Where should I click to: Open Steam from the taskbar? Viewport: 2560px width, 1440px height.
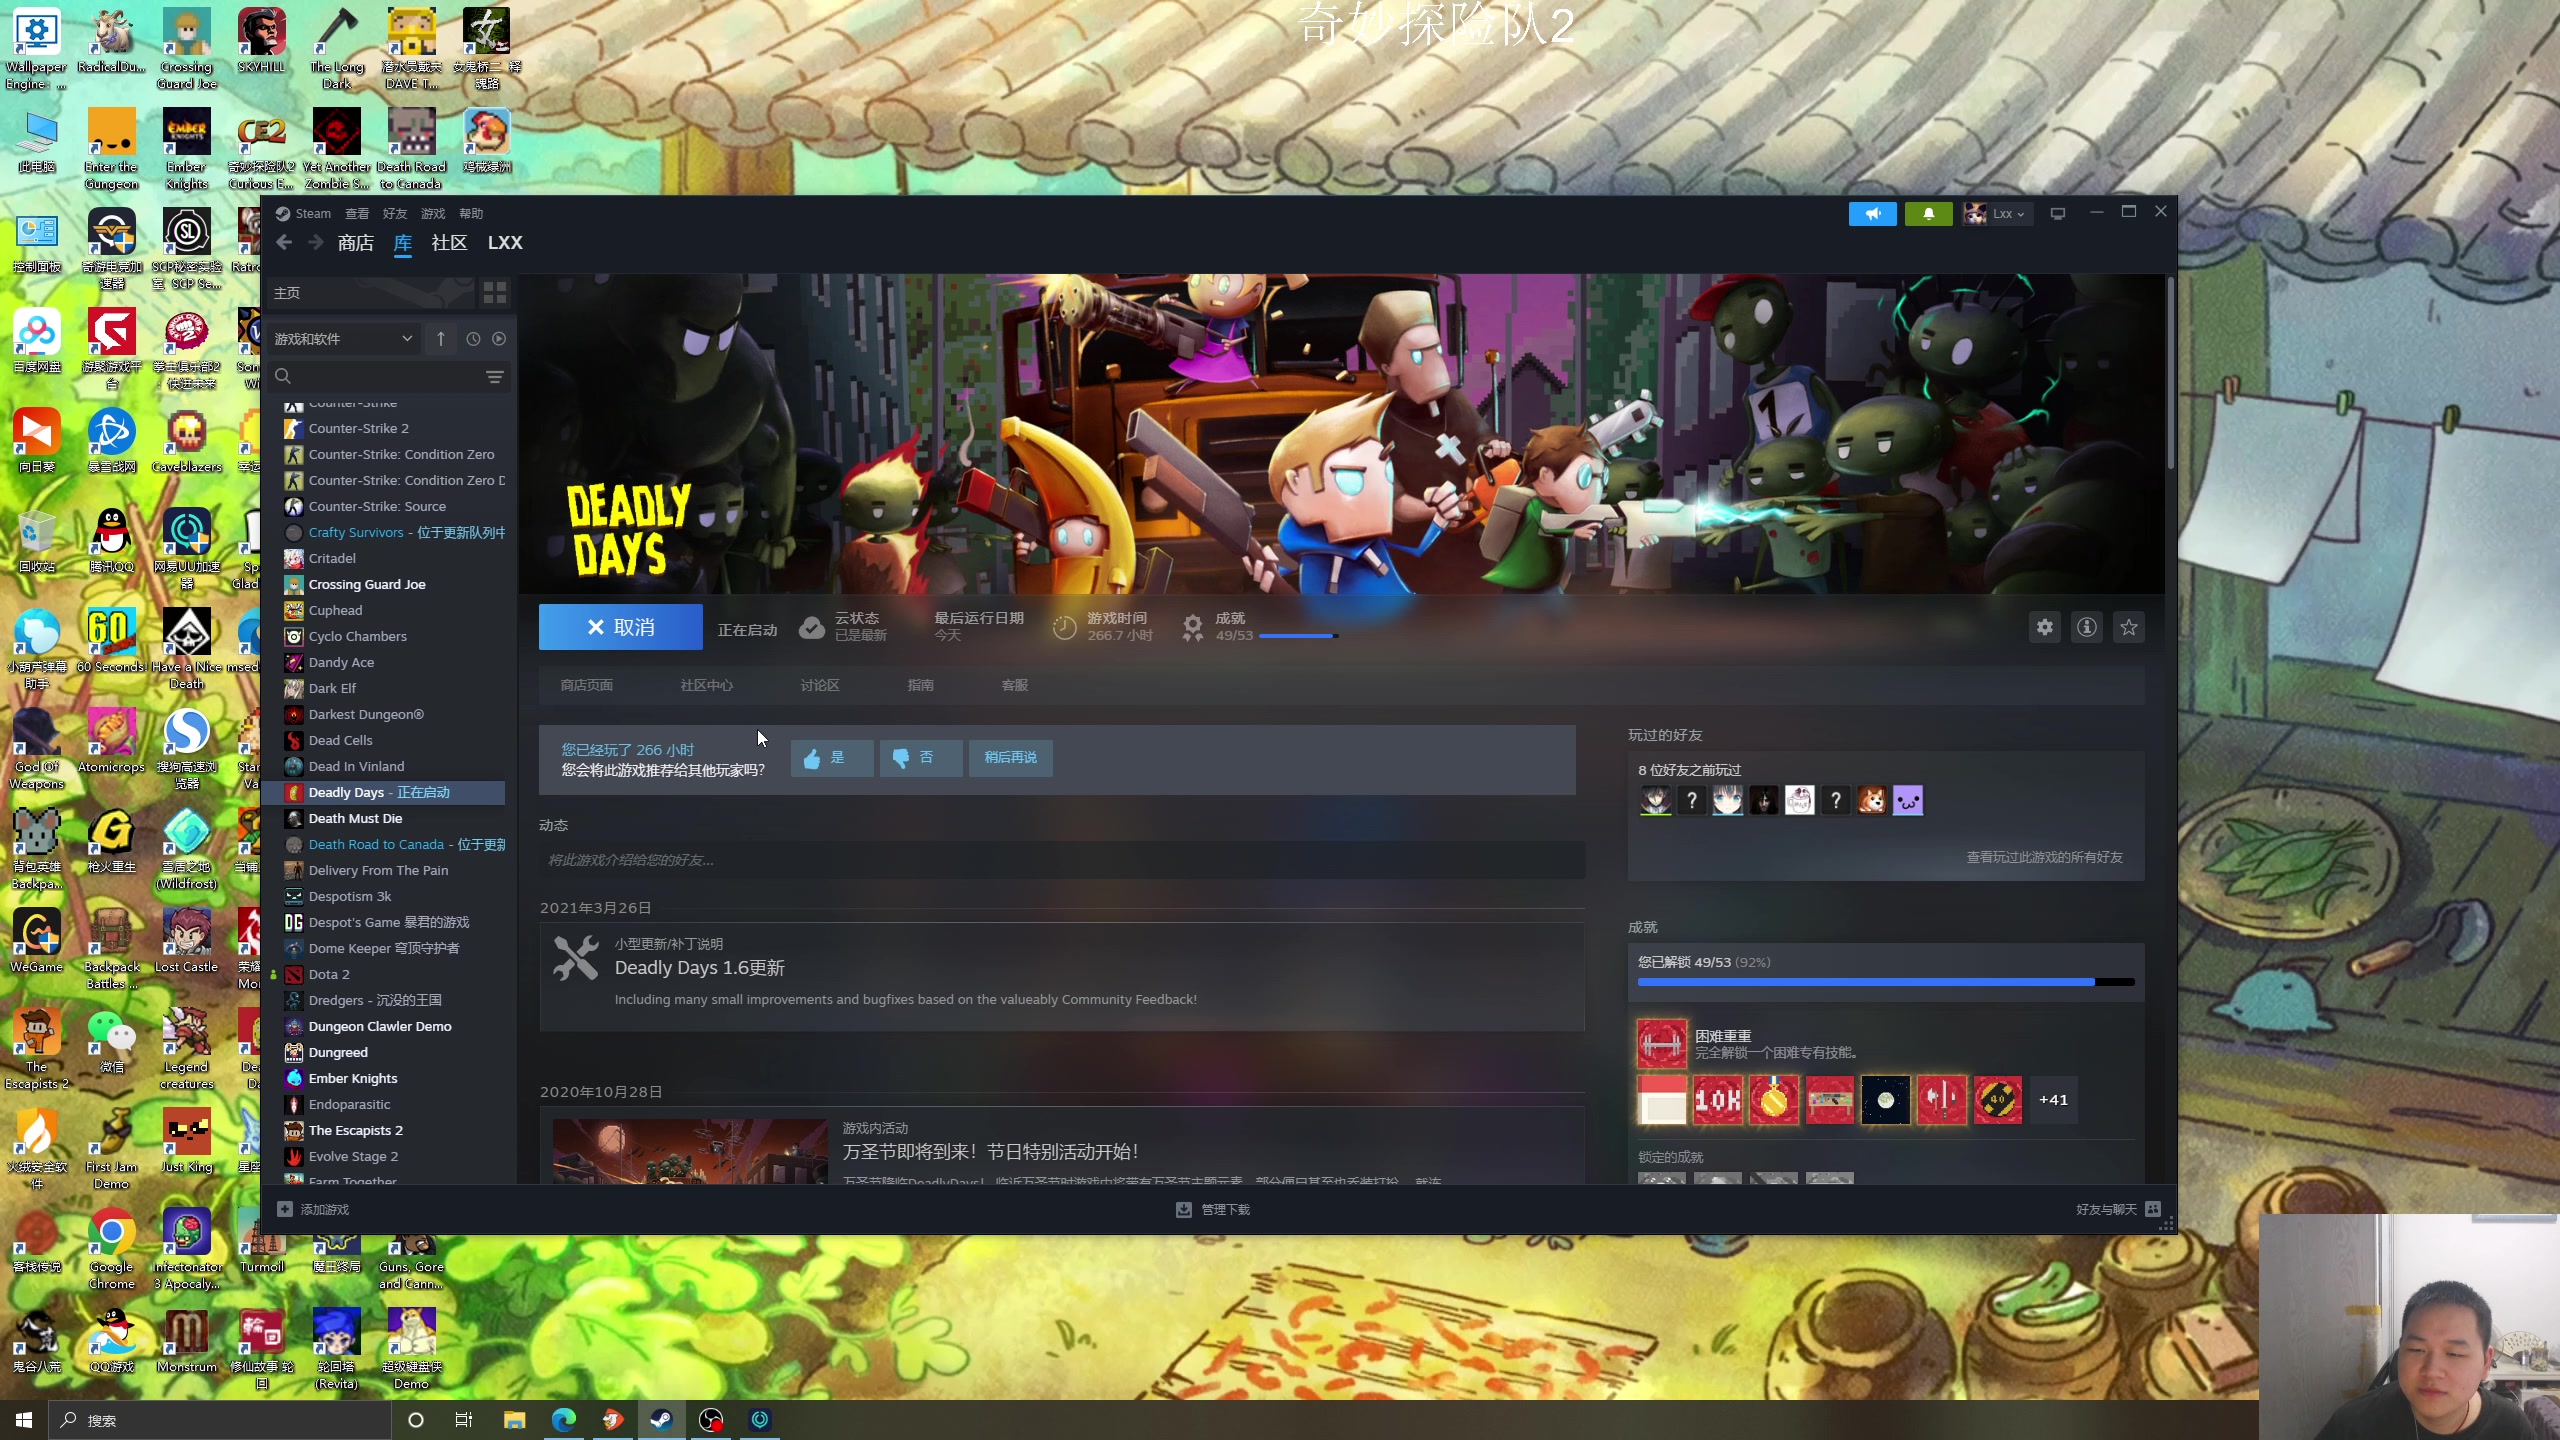(661, 1420)
